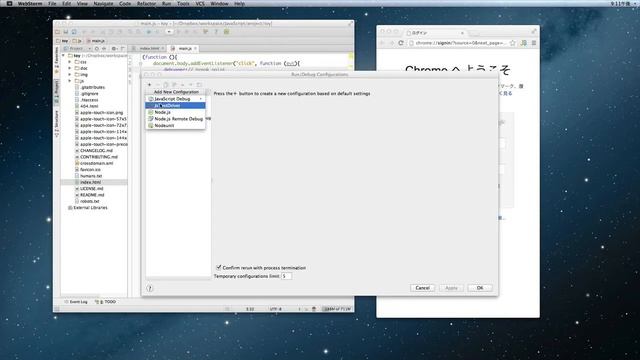
Task: Collapse the key project root node
Action: tap(63, 56)
